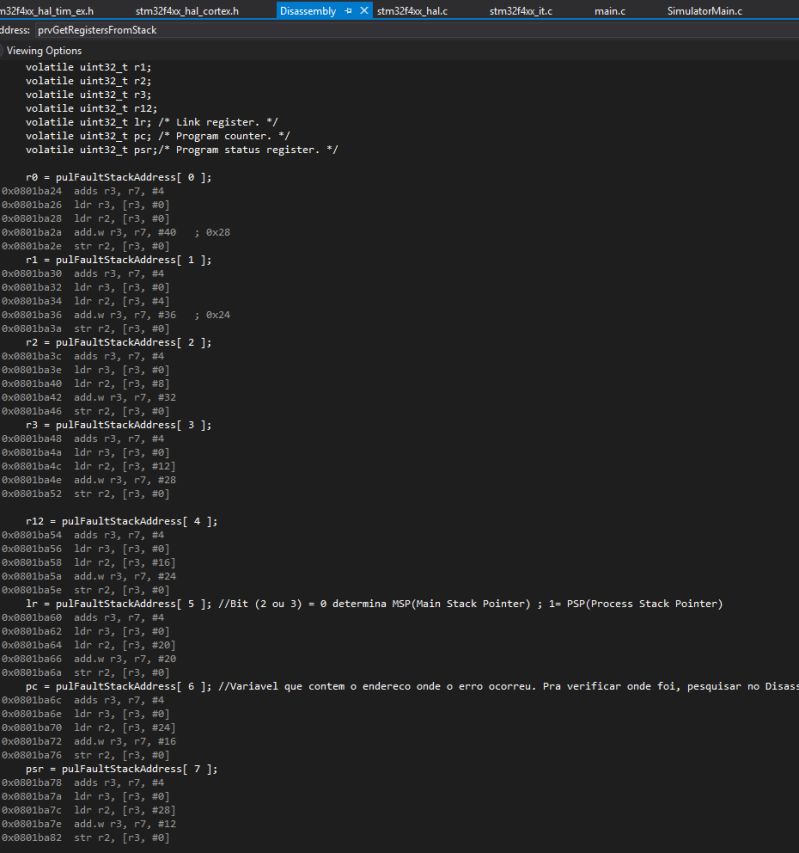
Task: Click declaration of pc Program counter
Action: click(x=158, y=135)
